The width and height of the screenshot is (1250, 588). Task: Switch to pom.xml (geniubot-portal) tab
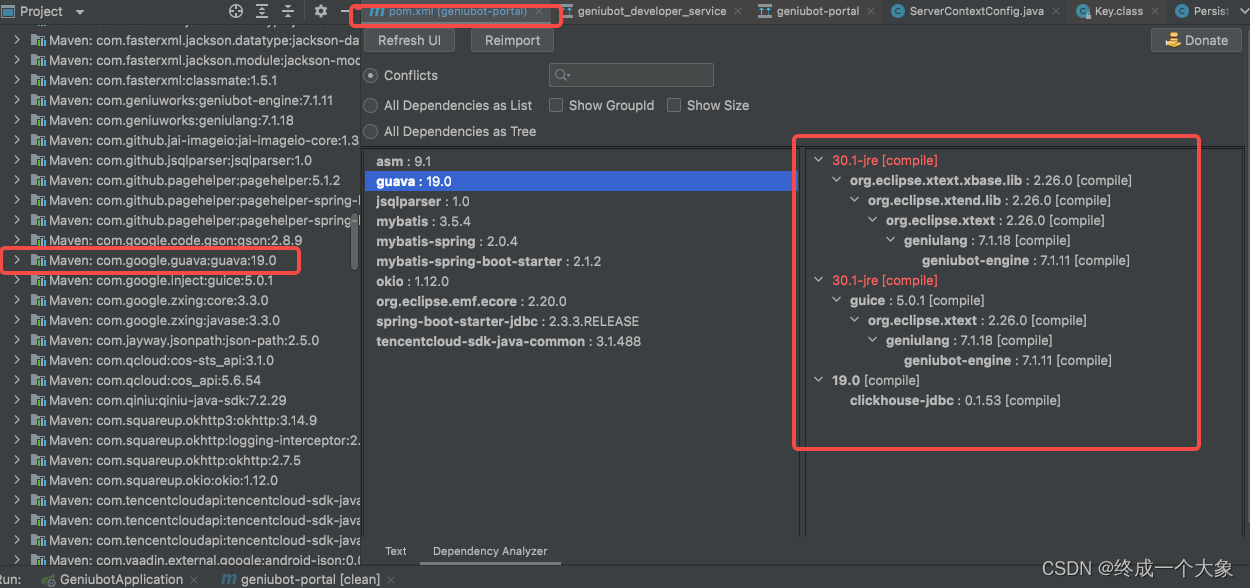click(x=458, y=12)
